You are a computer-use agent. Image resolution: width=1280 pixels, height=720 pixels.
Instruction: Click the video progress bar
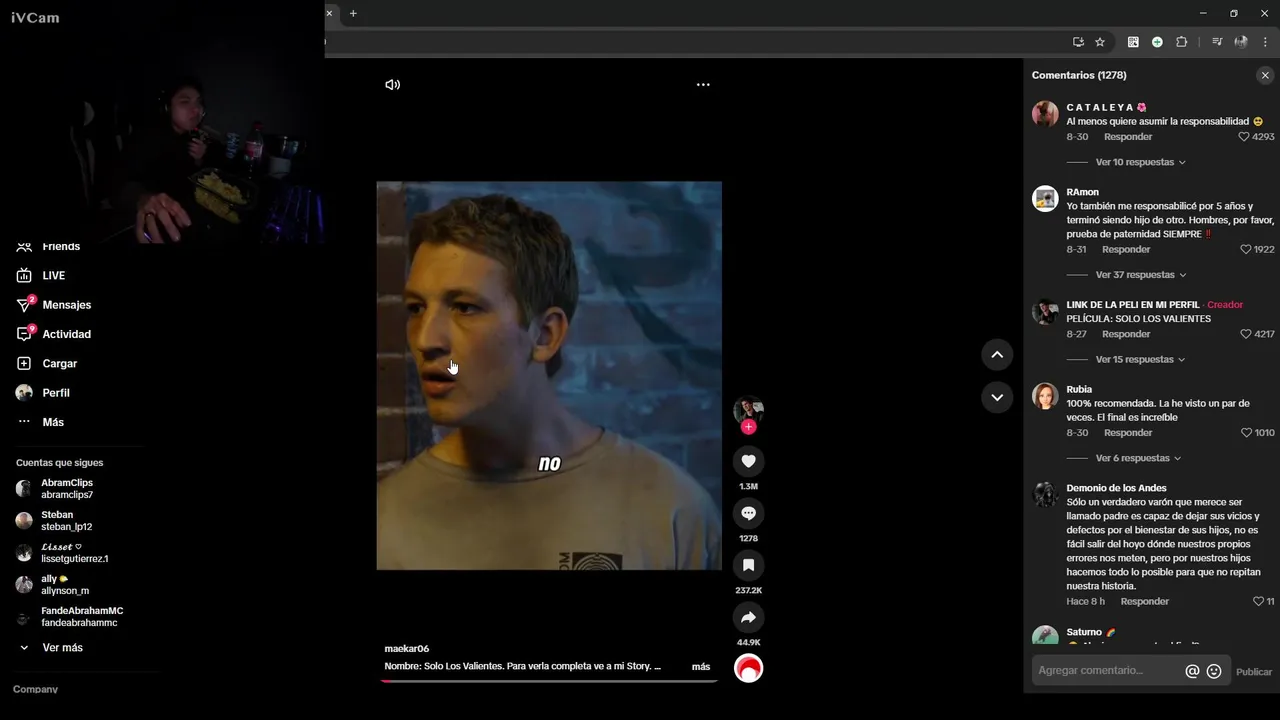coord(549,681)
